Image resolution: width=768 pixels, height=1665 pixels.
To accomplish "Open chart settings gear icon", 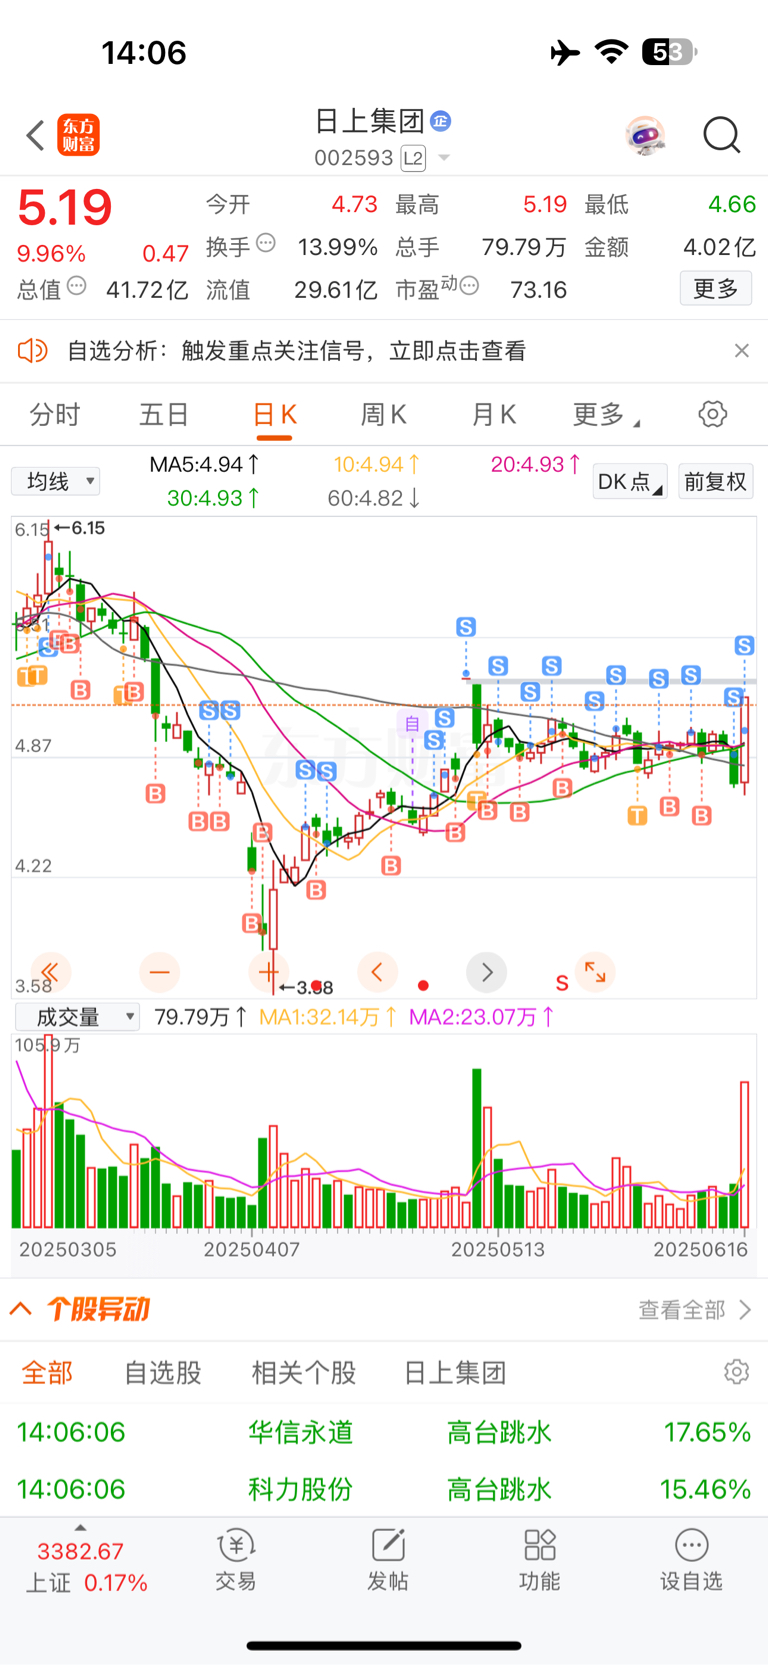I will click(713, 414).
